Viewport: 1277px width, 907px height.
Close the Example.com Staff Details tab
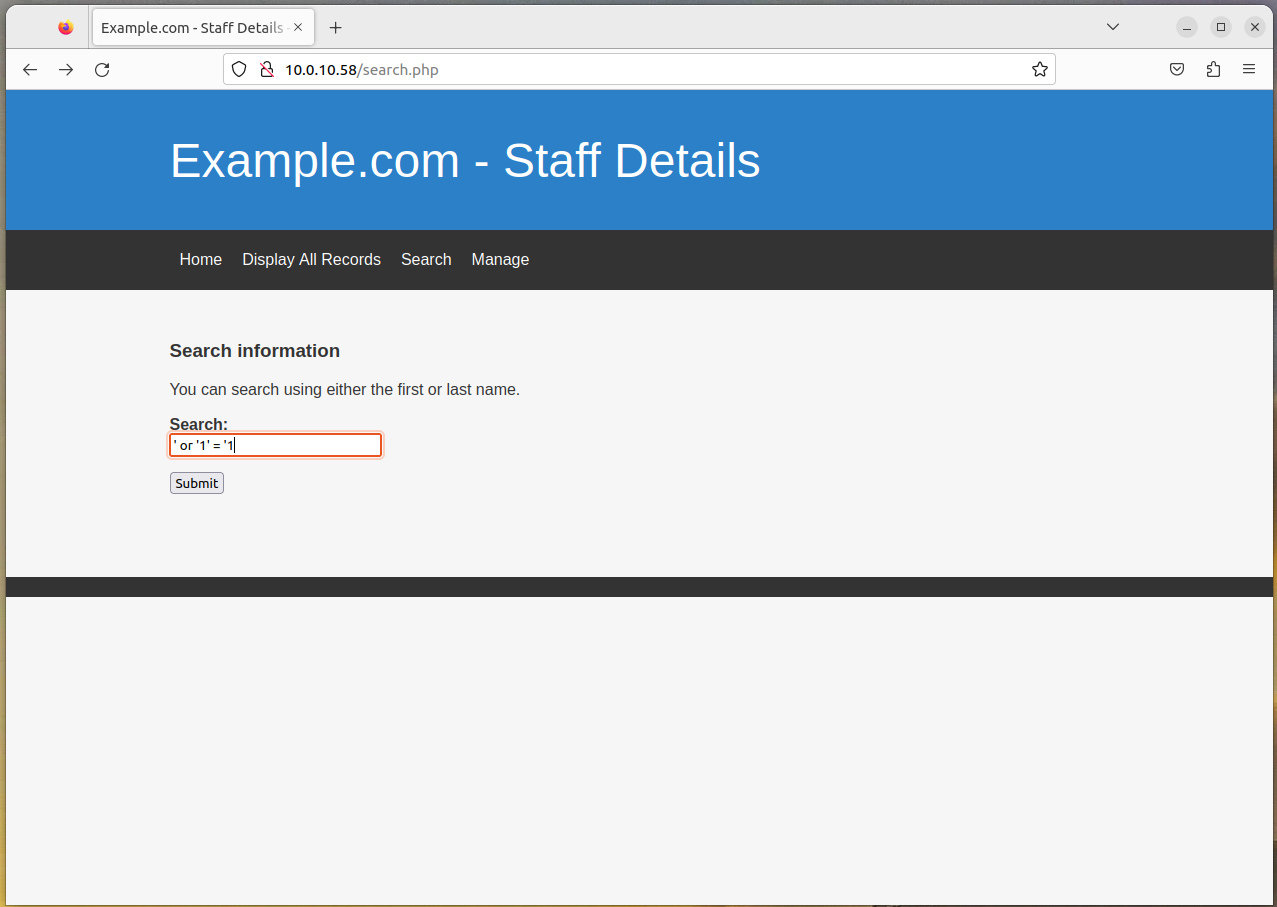(298, 28)
